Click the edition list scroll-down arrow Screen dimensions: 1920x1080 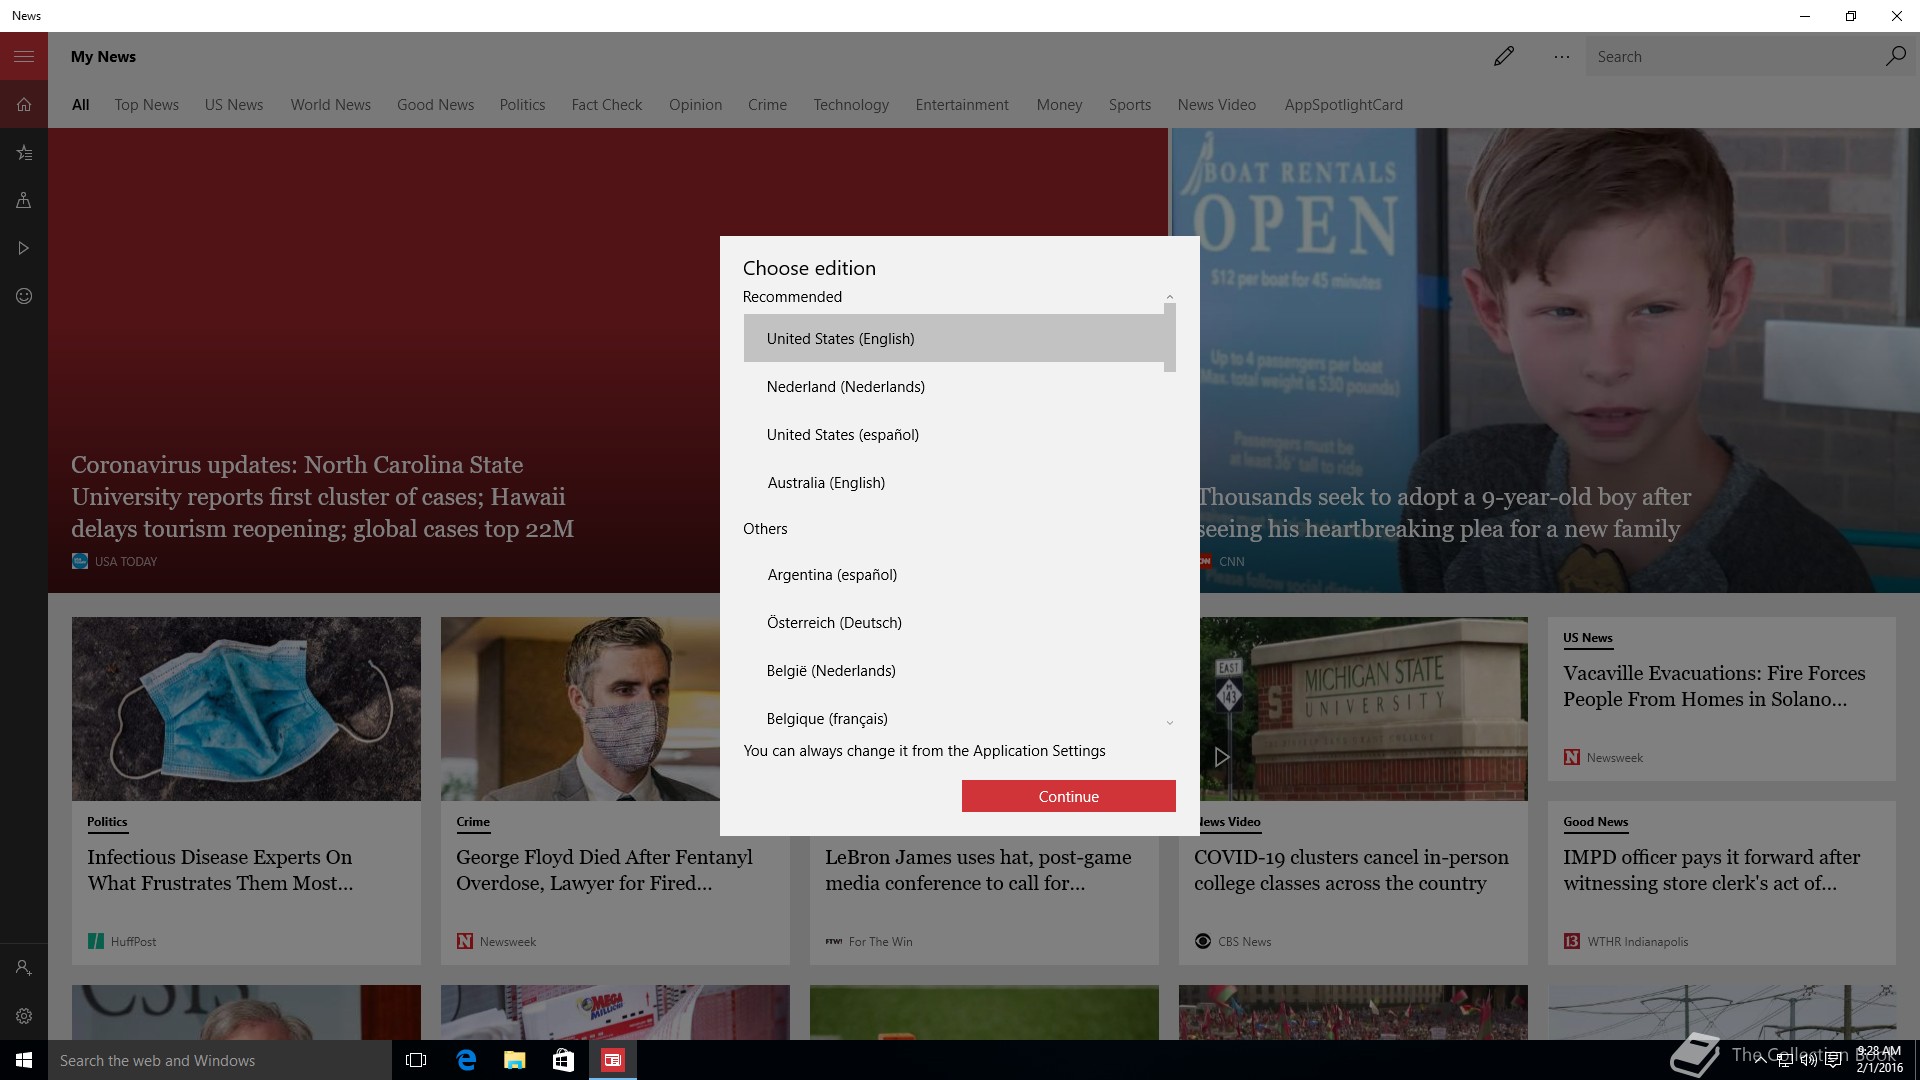pos(1169,722)
